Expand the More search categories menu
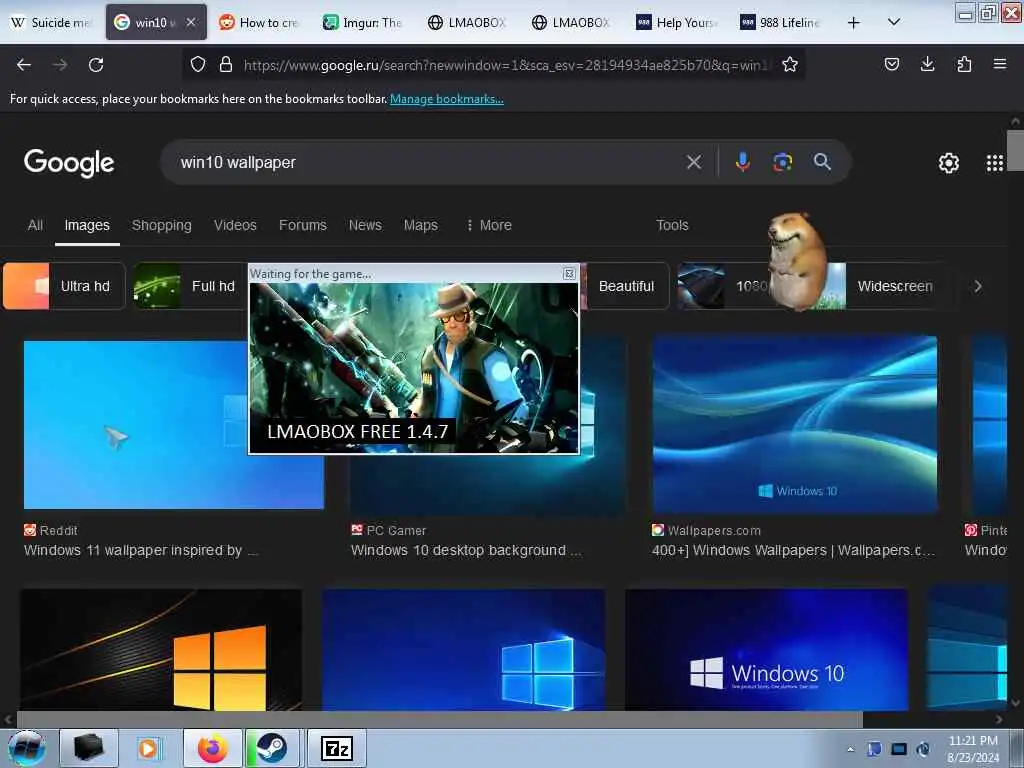The image size is (1024, 768). click(x=489, y=225)
